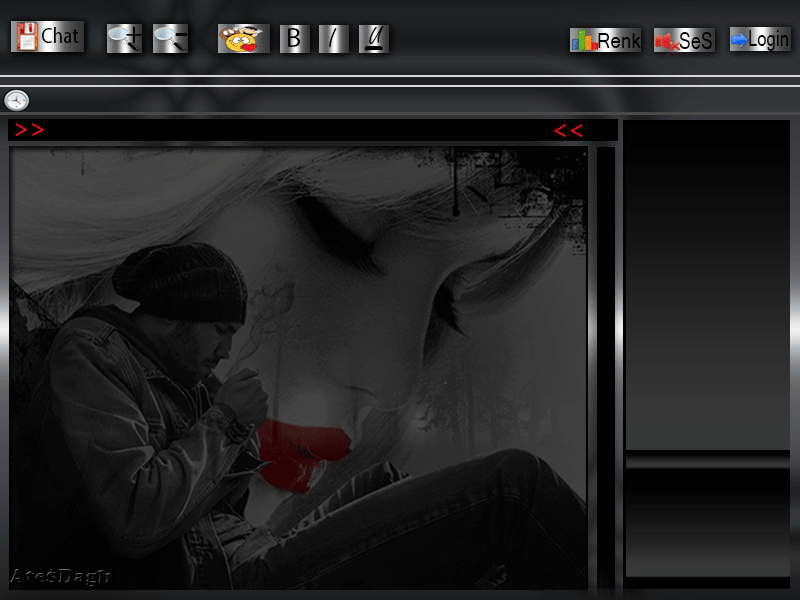Click the red >> arrows
This screenshot has height=600, width=800.
click(x=29, y=130)
